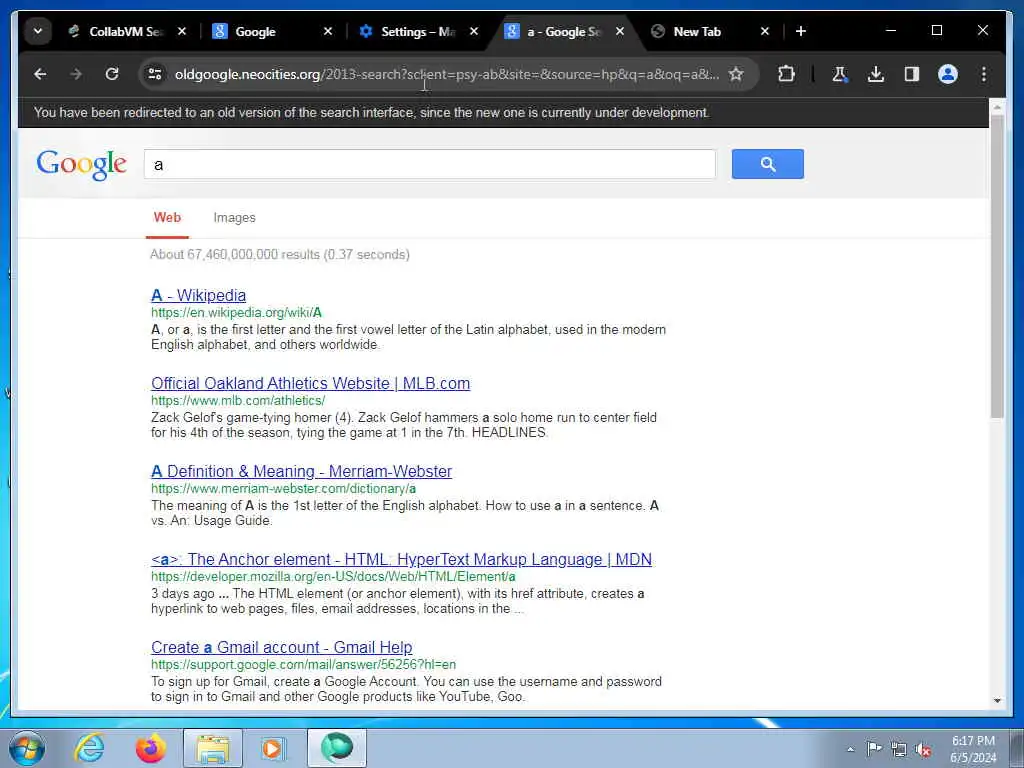Open a new browser tab with plus
The height and width of the screenshot is (768, 1024).
point(801,31)
